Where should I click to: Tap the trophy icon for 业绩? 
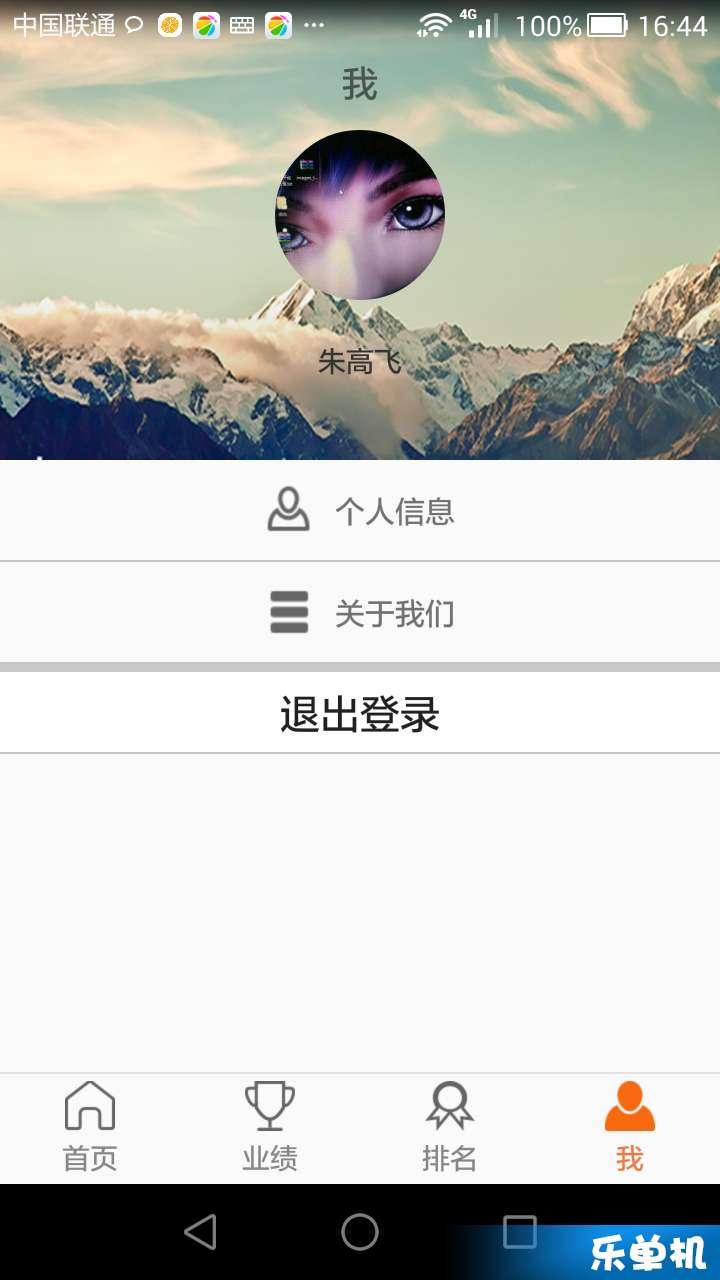[270, 1105]
